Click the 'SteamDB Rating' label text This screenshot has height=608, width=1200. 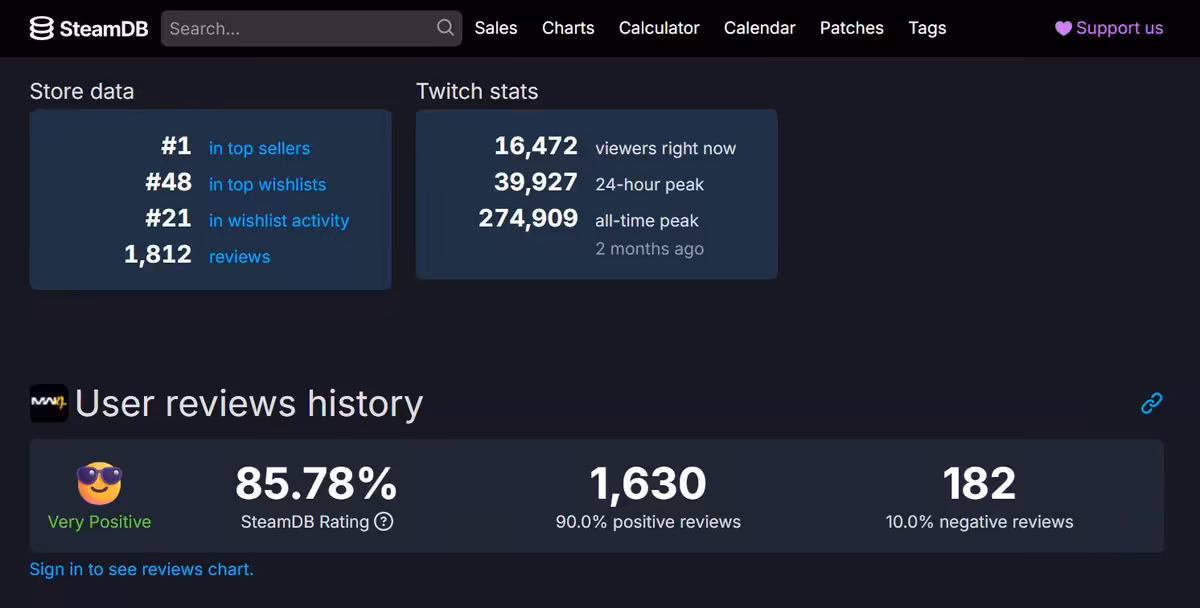[305, 521]
